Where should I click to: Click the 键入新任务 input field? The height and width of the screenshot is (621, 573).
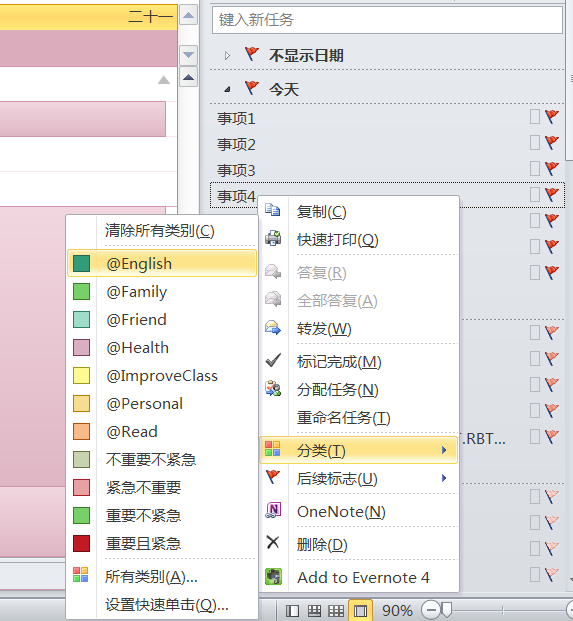(x=387, y=19)
